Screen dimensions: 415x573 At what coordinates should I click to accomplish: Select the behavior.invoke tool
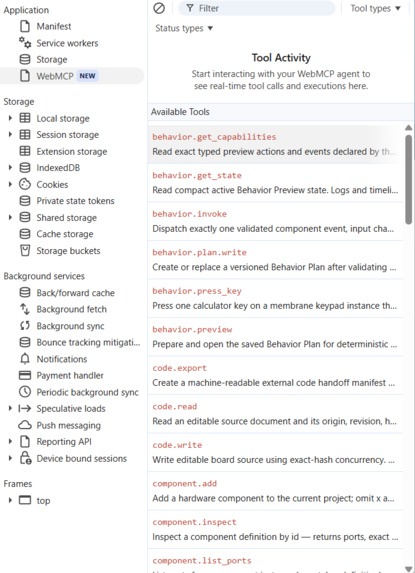(276, 221)
